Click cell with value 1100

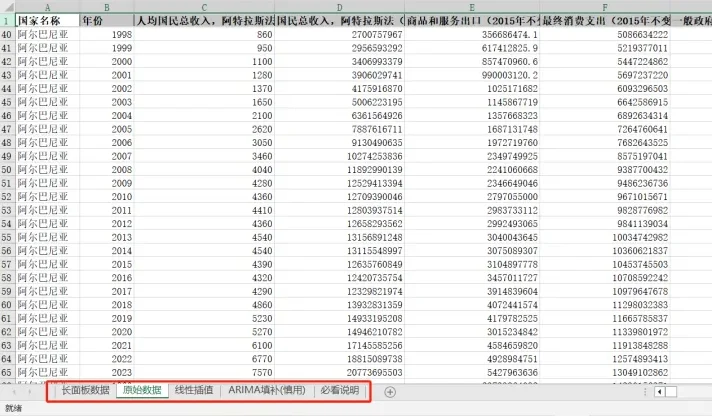[x=204, y=61]
